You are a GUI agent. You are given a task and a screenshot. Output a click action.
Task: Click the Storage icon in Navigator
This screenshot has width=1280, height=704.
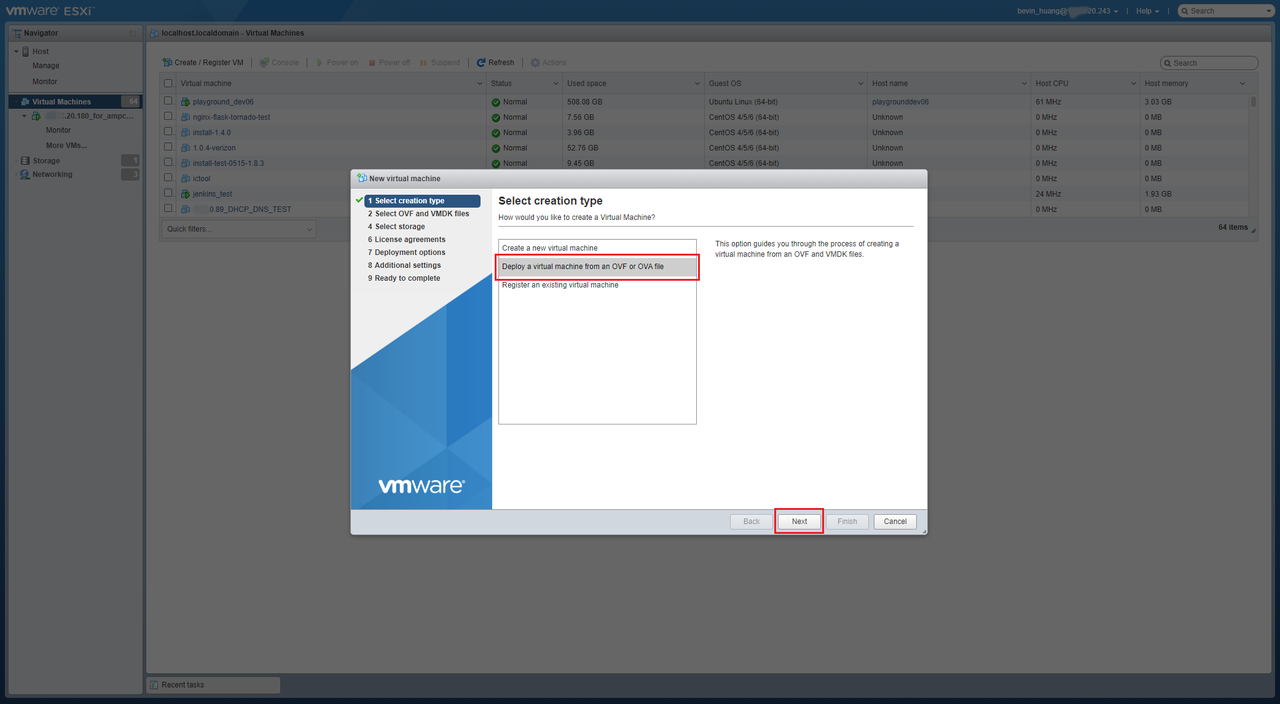25,161
